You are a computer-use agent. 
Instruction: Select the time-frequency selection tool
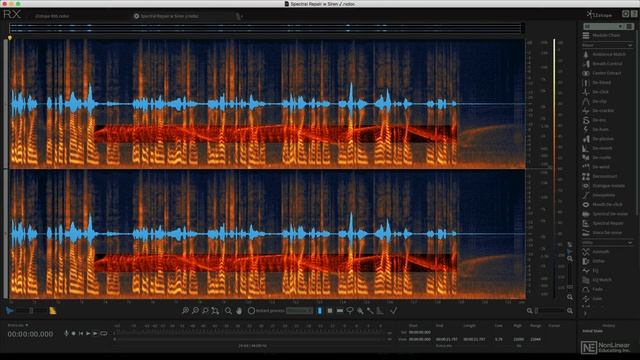(x=330, y=311)
